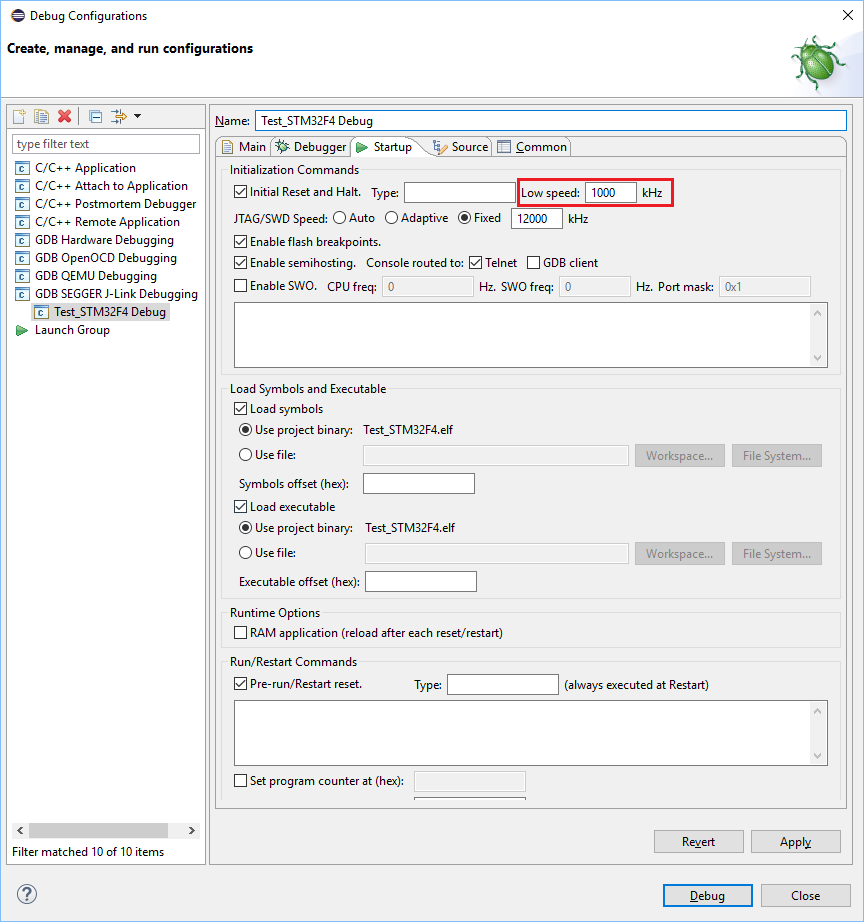Launch debugging with the Debug button
This screenshot has width=864, height=922.
click(707, 895)
